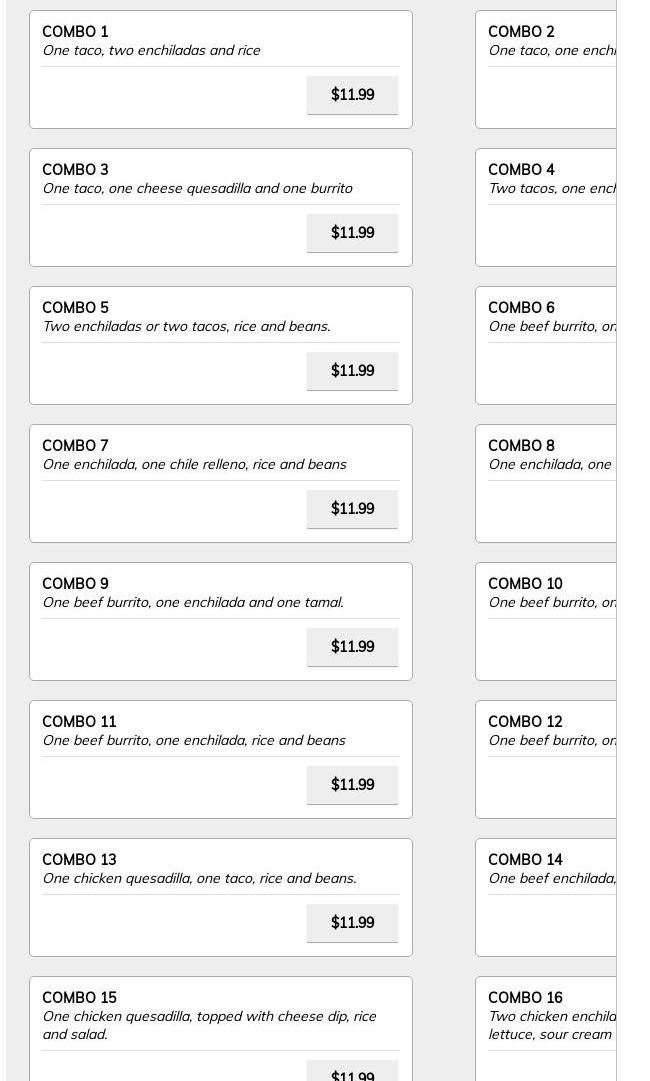The image size is (650, 1081).
Task: Click the COMBO 12 card title
Action: pyautogui.click(x=525, y=721)
